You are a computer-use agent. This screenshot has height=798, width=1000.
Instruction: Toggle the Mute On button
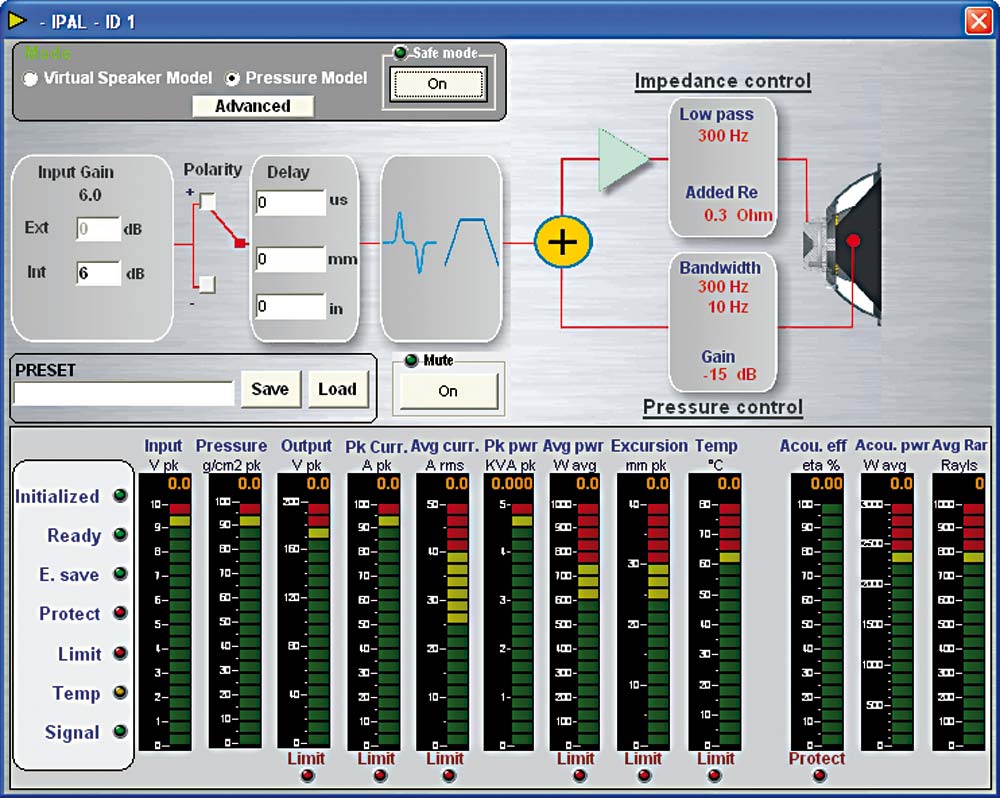(448, 391)
